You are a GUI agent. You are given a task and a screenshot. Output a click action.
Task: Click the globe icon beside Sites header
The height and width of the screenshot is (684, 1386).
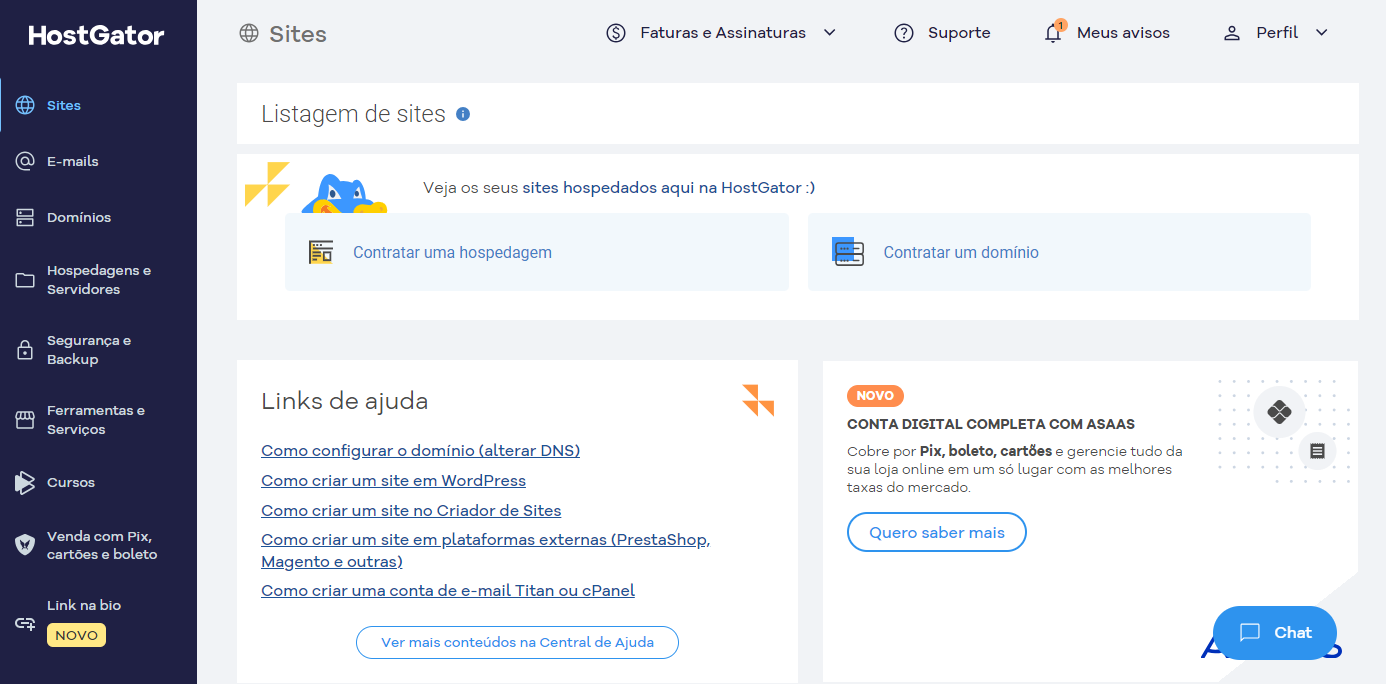tap(249, 33)
